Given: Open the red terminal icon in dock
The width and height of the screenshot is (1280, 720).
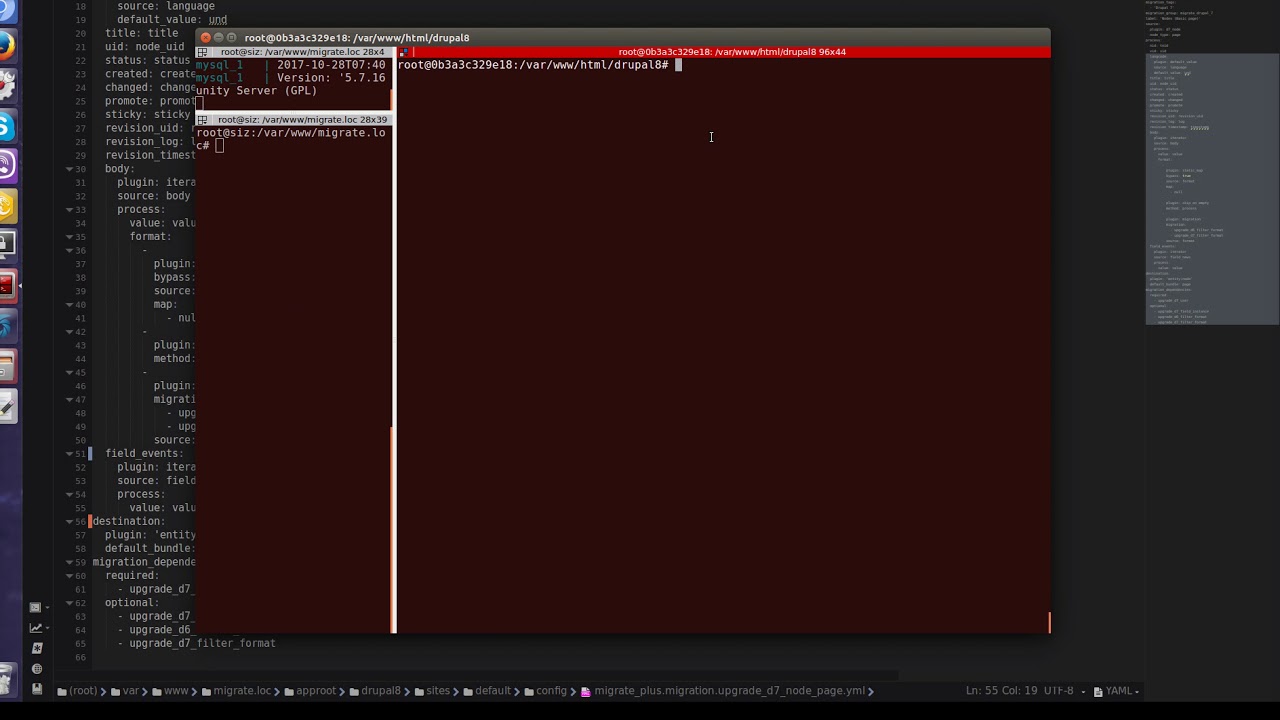Looking at the screenshot, I should [x=6, y=286].
